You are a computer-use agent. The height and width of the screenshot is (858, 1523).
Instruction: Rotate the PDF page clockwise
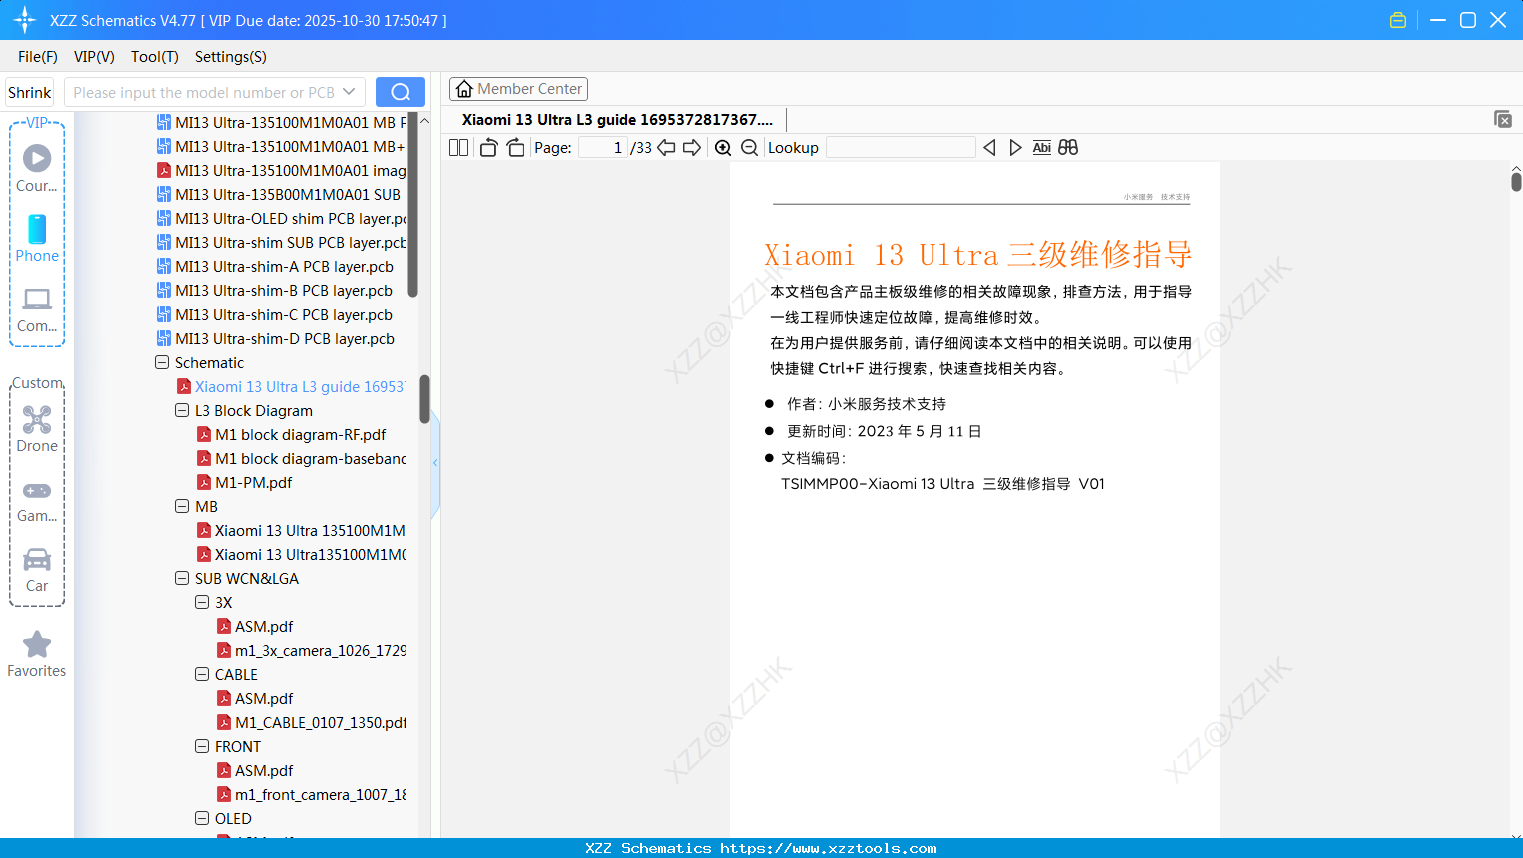pos(514,146)
